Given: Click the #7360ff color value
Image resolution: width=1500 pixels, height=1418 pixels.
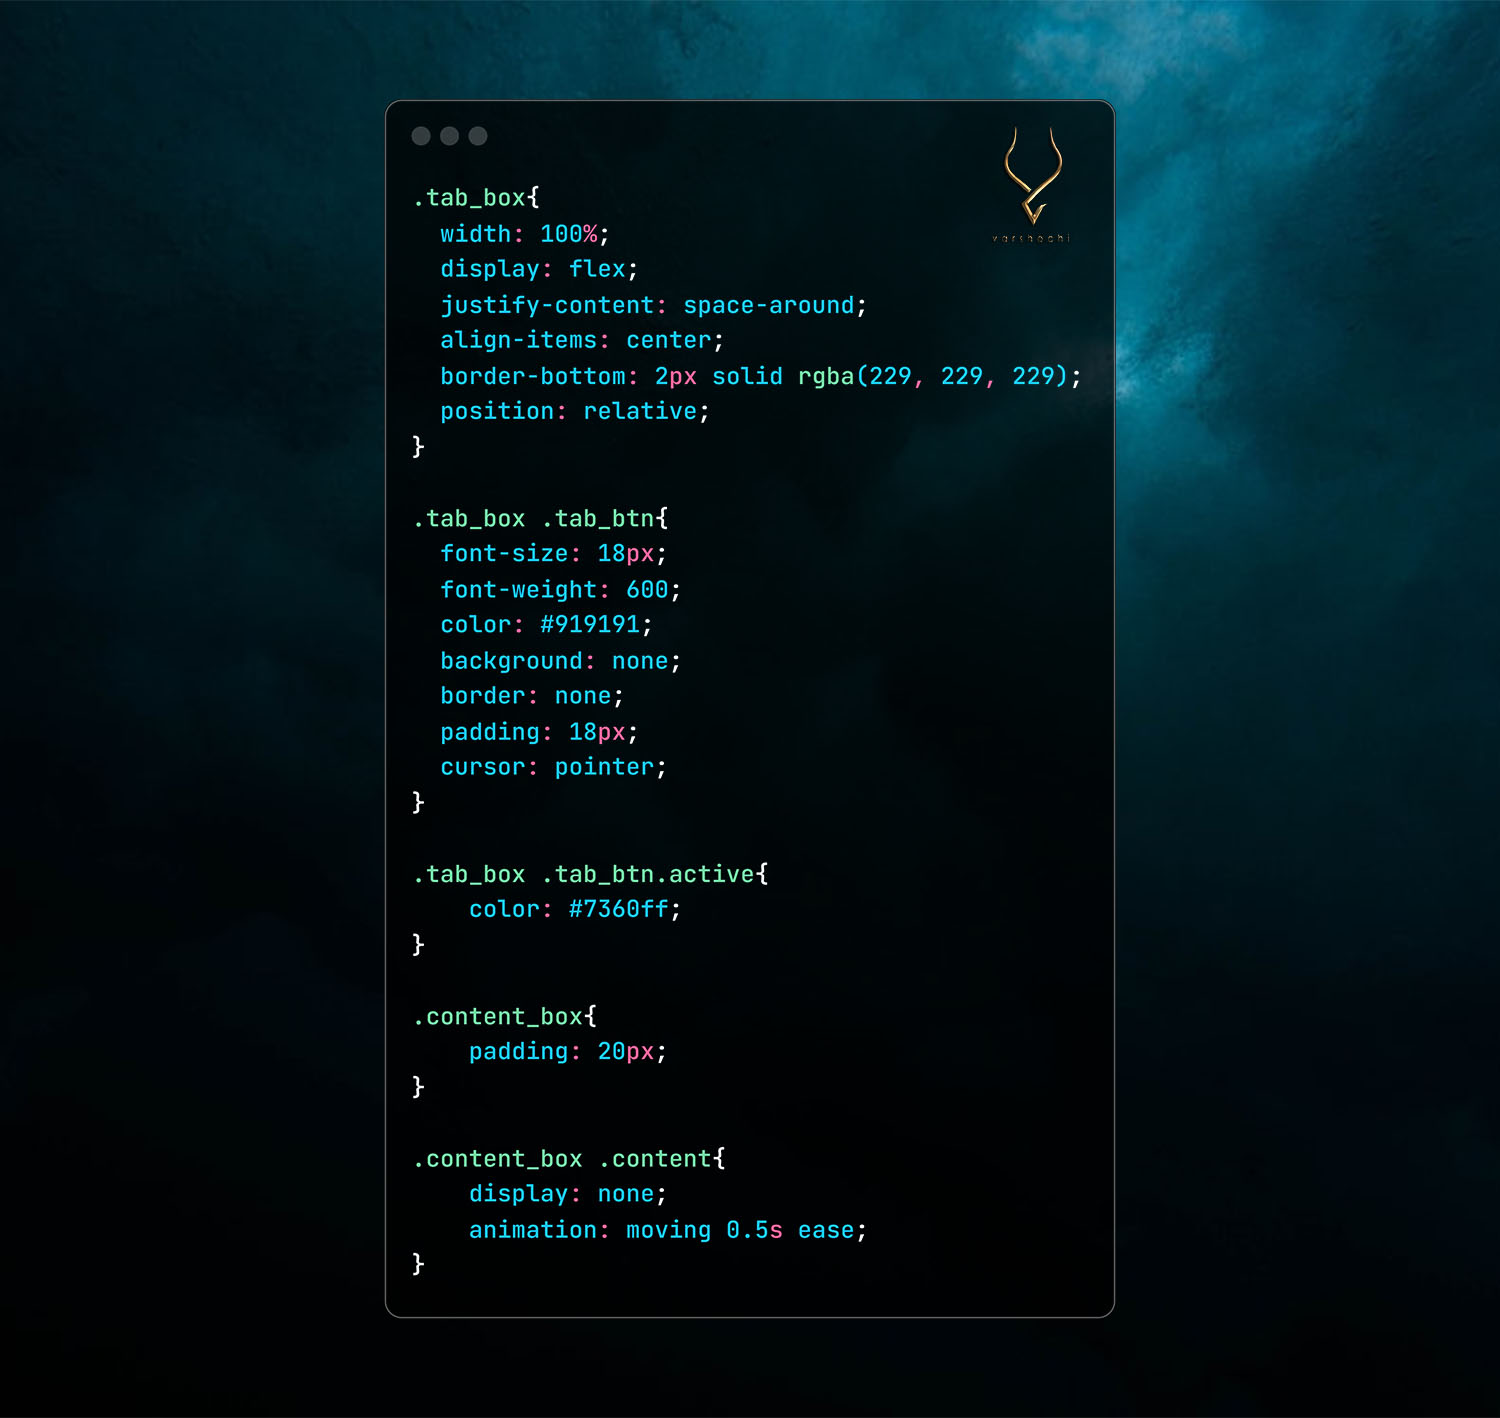Looking at the screenshot, I should 618,909.
